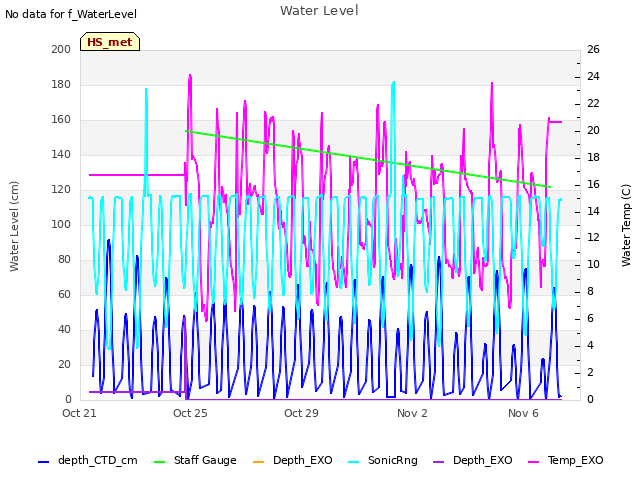Toggle SonicRng series label in legend
Screen dimensions: 640x480
pyautogui.click(x=393, y=460)
